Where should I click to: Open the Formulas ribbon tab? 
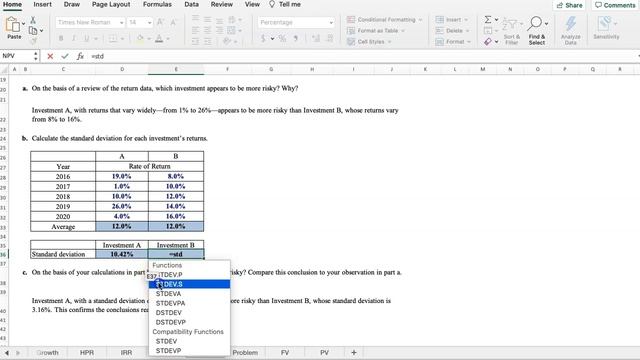click(x=157, y=4)
